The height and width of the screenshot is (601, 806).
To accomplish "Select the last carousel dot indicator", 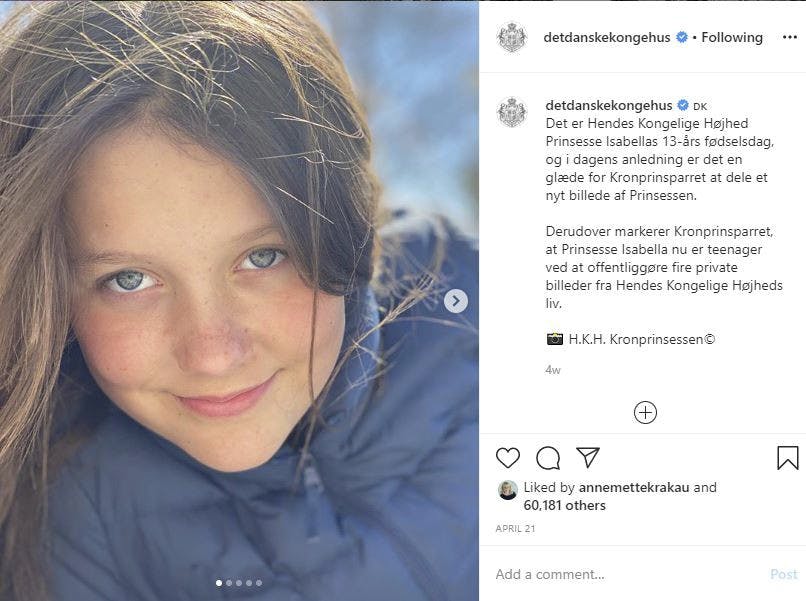I will click(259, 582).
